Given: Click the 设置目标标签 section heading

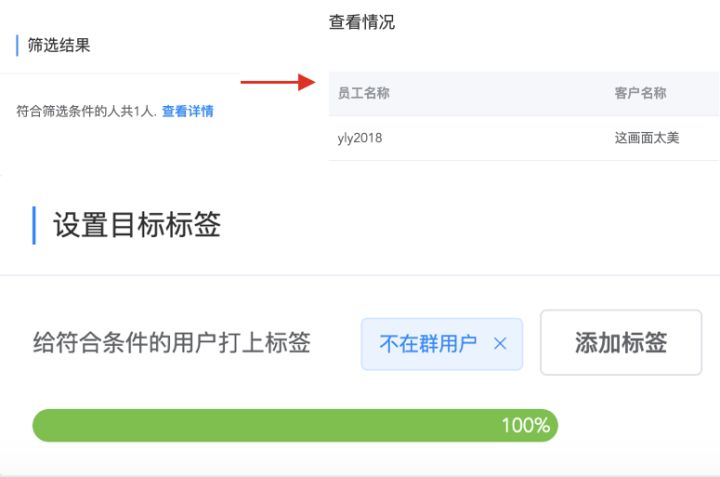Looking at the screenshot, I should [x=137, y=225].
